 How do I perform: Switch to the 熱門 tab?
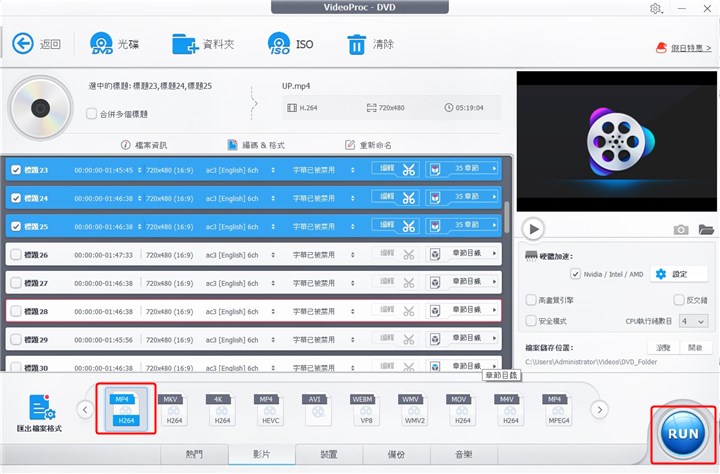point(194,454)
